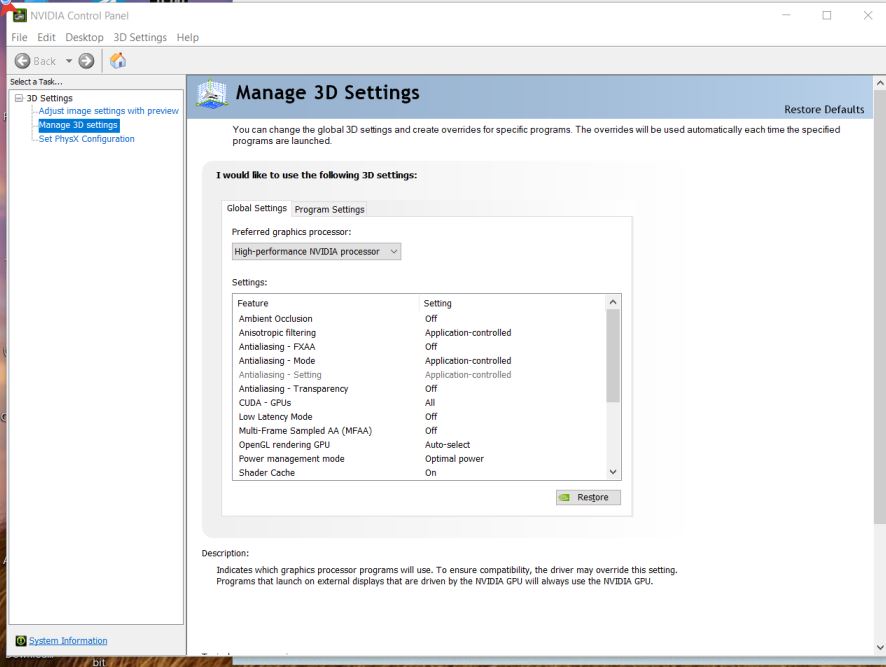Viewport: 886px width, 667px height.
Task: Select Adjust image settings with preview
Action: point(108,111)
